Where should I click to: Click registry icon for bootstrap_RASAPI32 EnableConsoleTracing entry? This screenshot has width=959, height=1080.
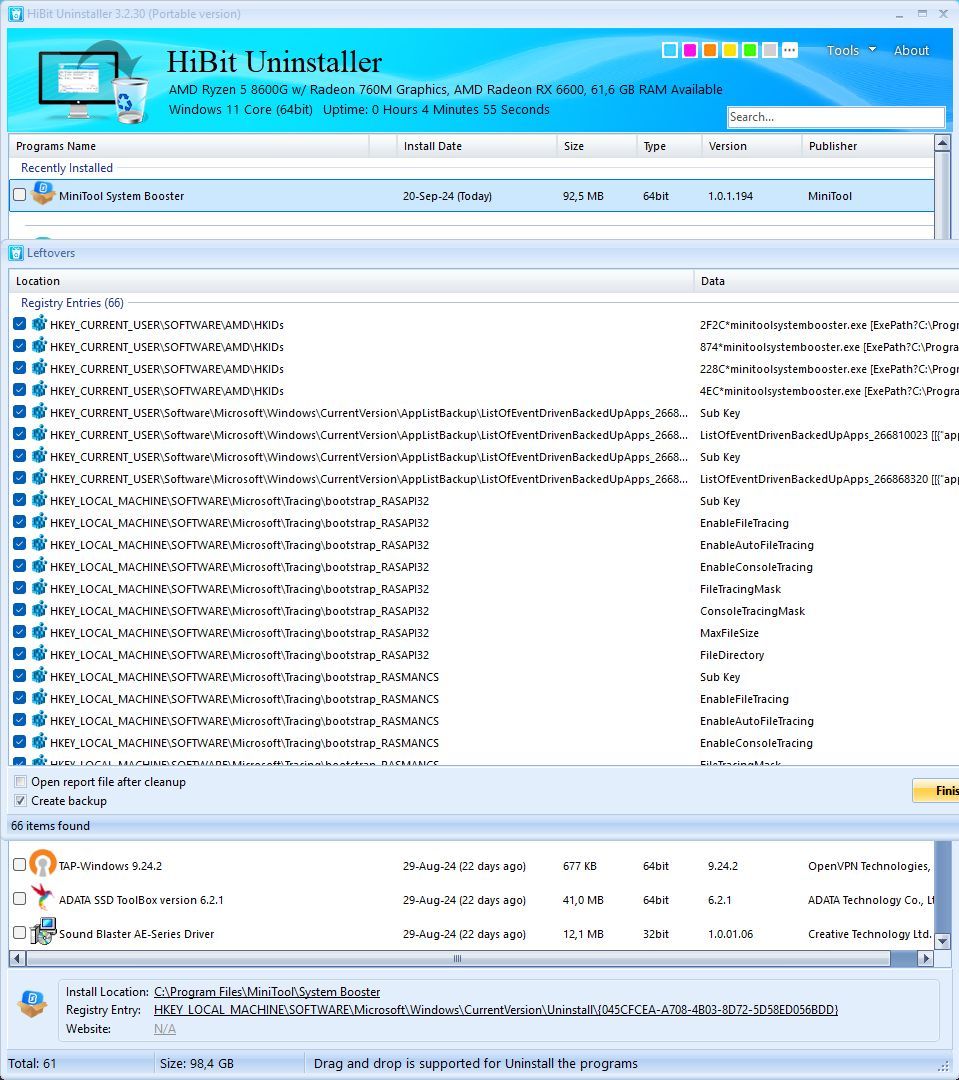(x=39, y=566)
